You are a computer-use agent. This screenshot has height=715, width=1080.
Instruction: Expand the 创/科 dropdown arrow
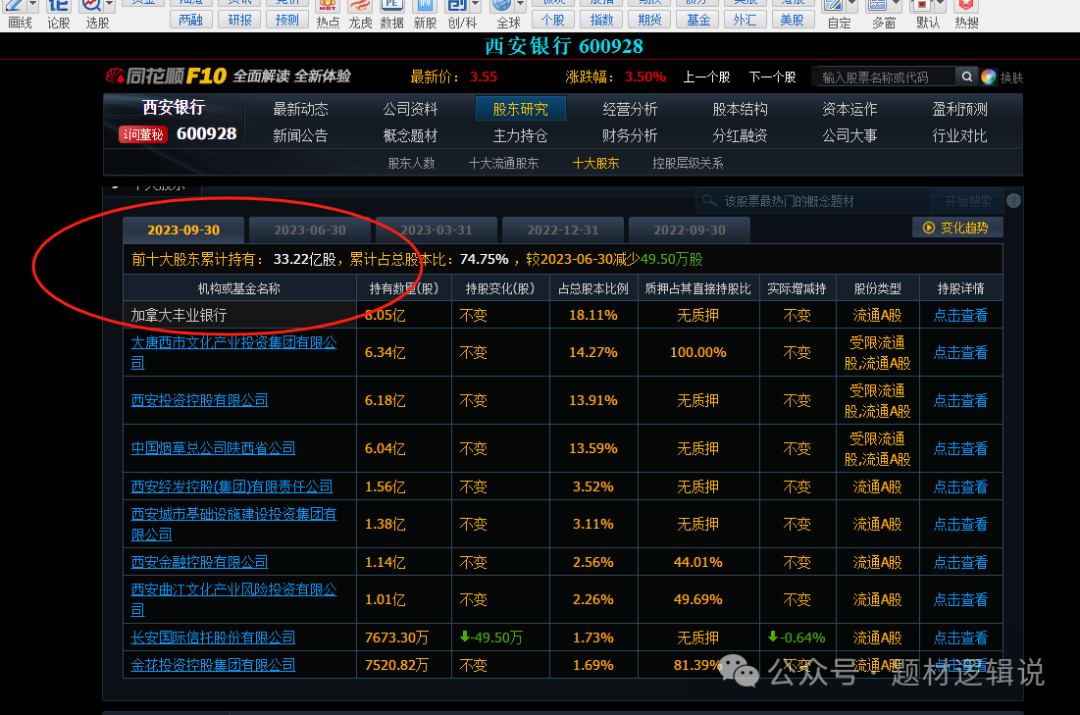point(475,5)
